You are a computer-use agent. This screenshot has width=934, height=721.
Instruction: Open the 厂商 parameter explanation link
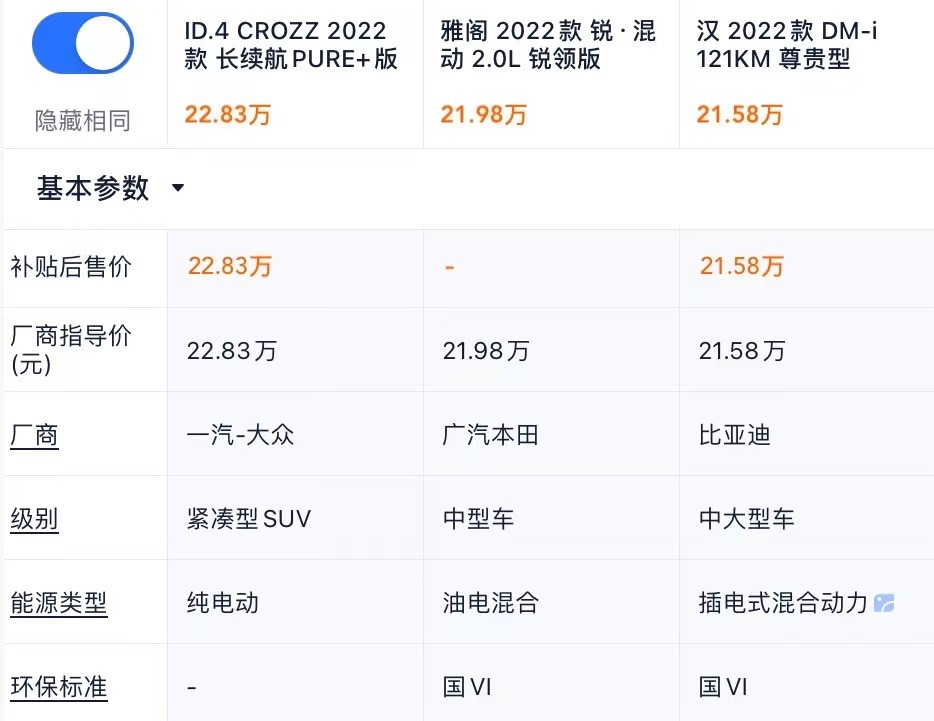click(34, 436)
